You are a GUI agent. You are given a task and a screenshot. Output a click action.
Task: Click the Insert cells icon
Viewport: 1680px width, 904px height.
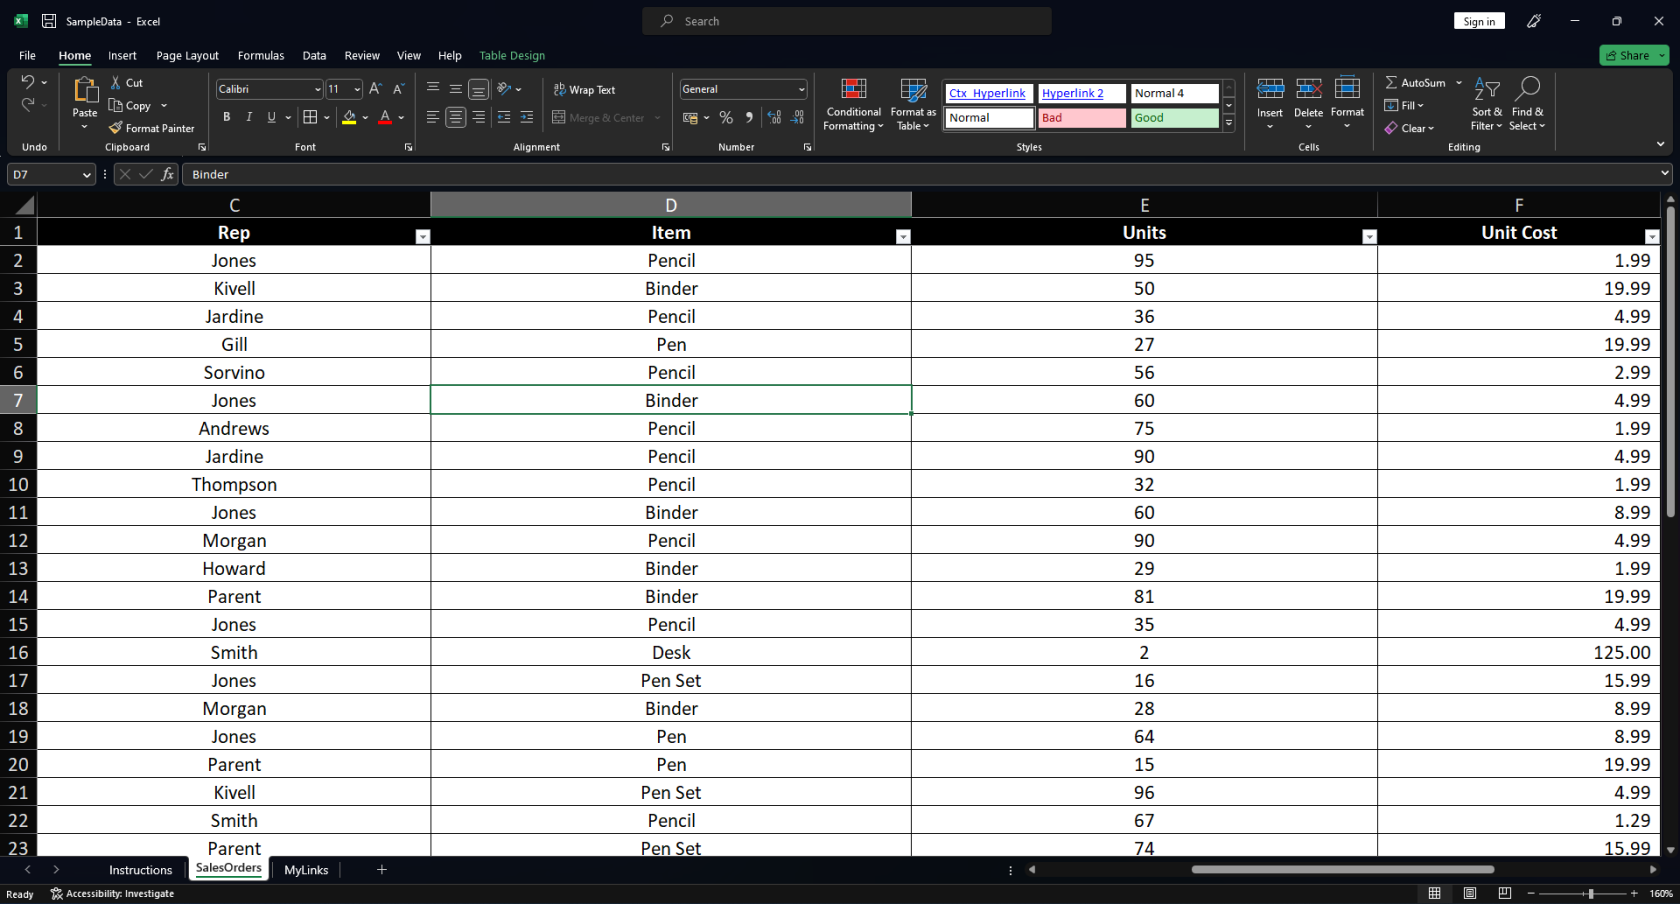point(1270,89)
